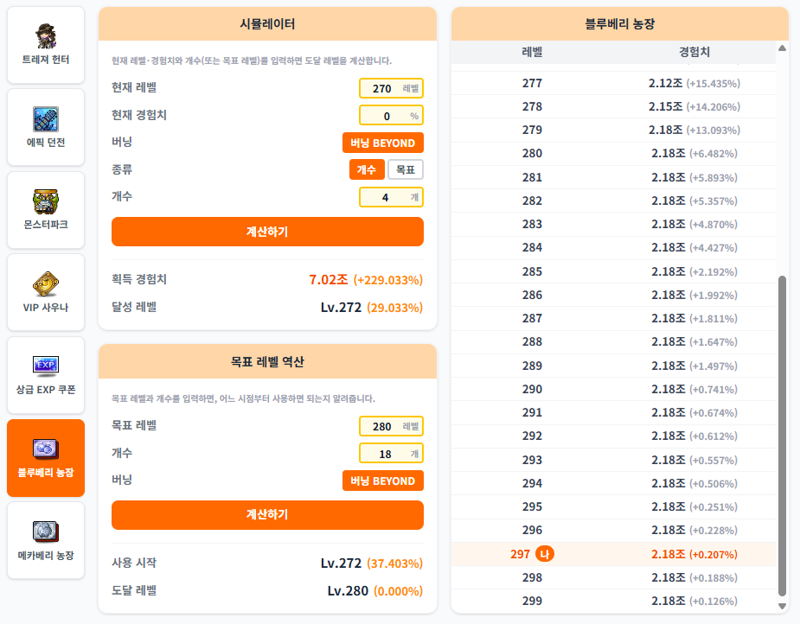Select the level 281 row
This screenshot has width=800, height=624.
click(613, 178)
